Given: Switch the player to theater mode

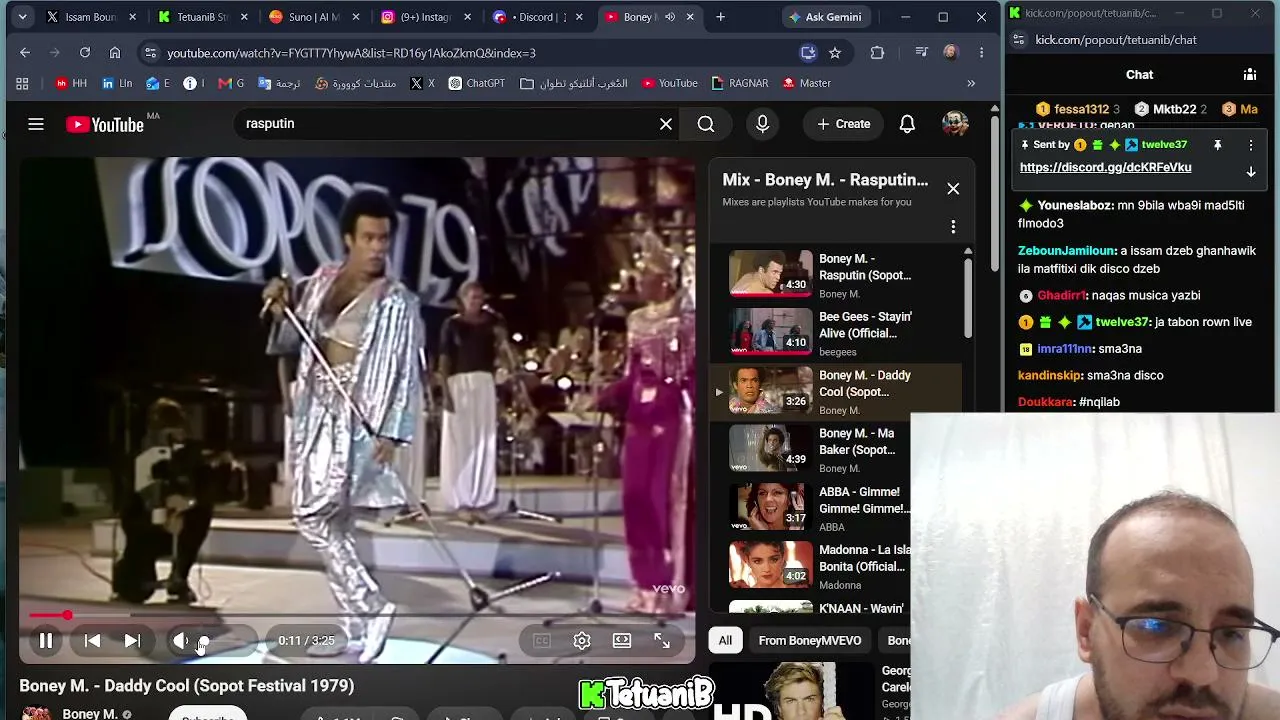Looking at the screenshot, I should tap(622, 641).
